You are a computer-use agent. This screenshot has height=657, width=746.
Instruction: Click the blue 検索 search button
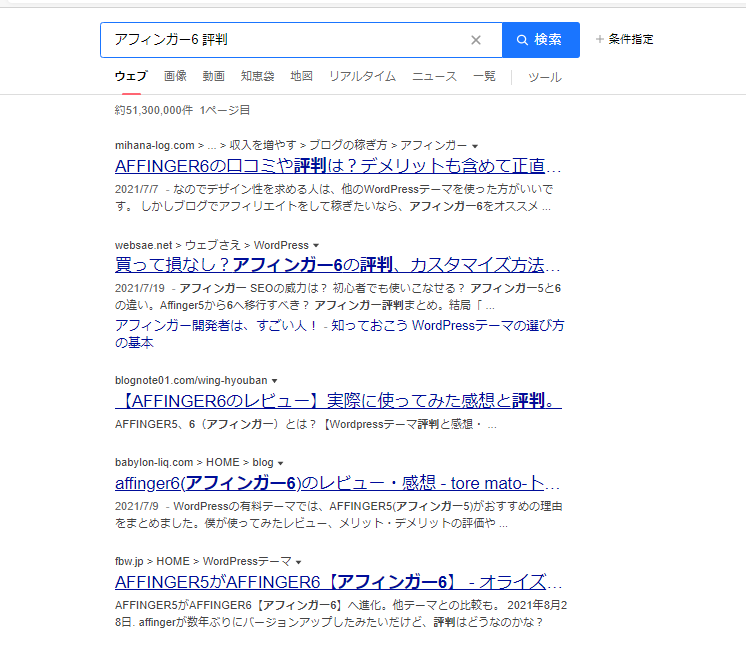click(540, 40)
